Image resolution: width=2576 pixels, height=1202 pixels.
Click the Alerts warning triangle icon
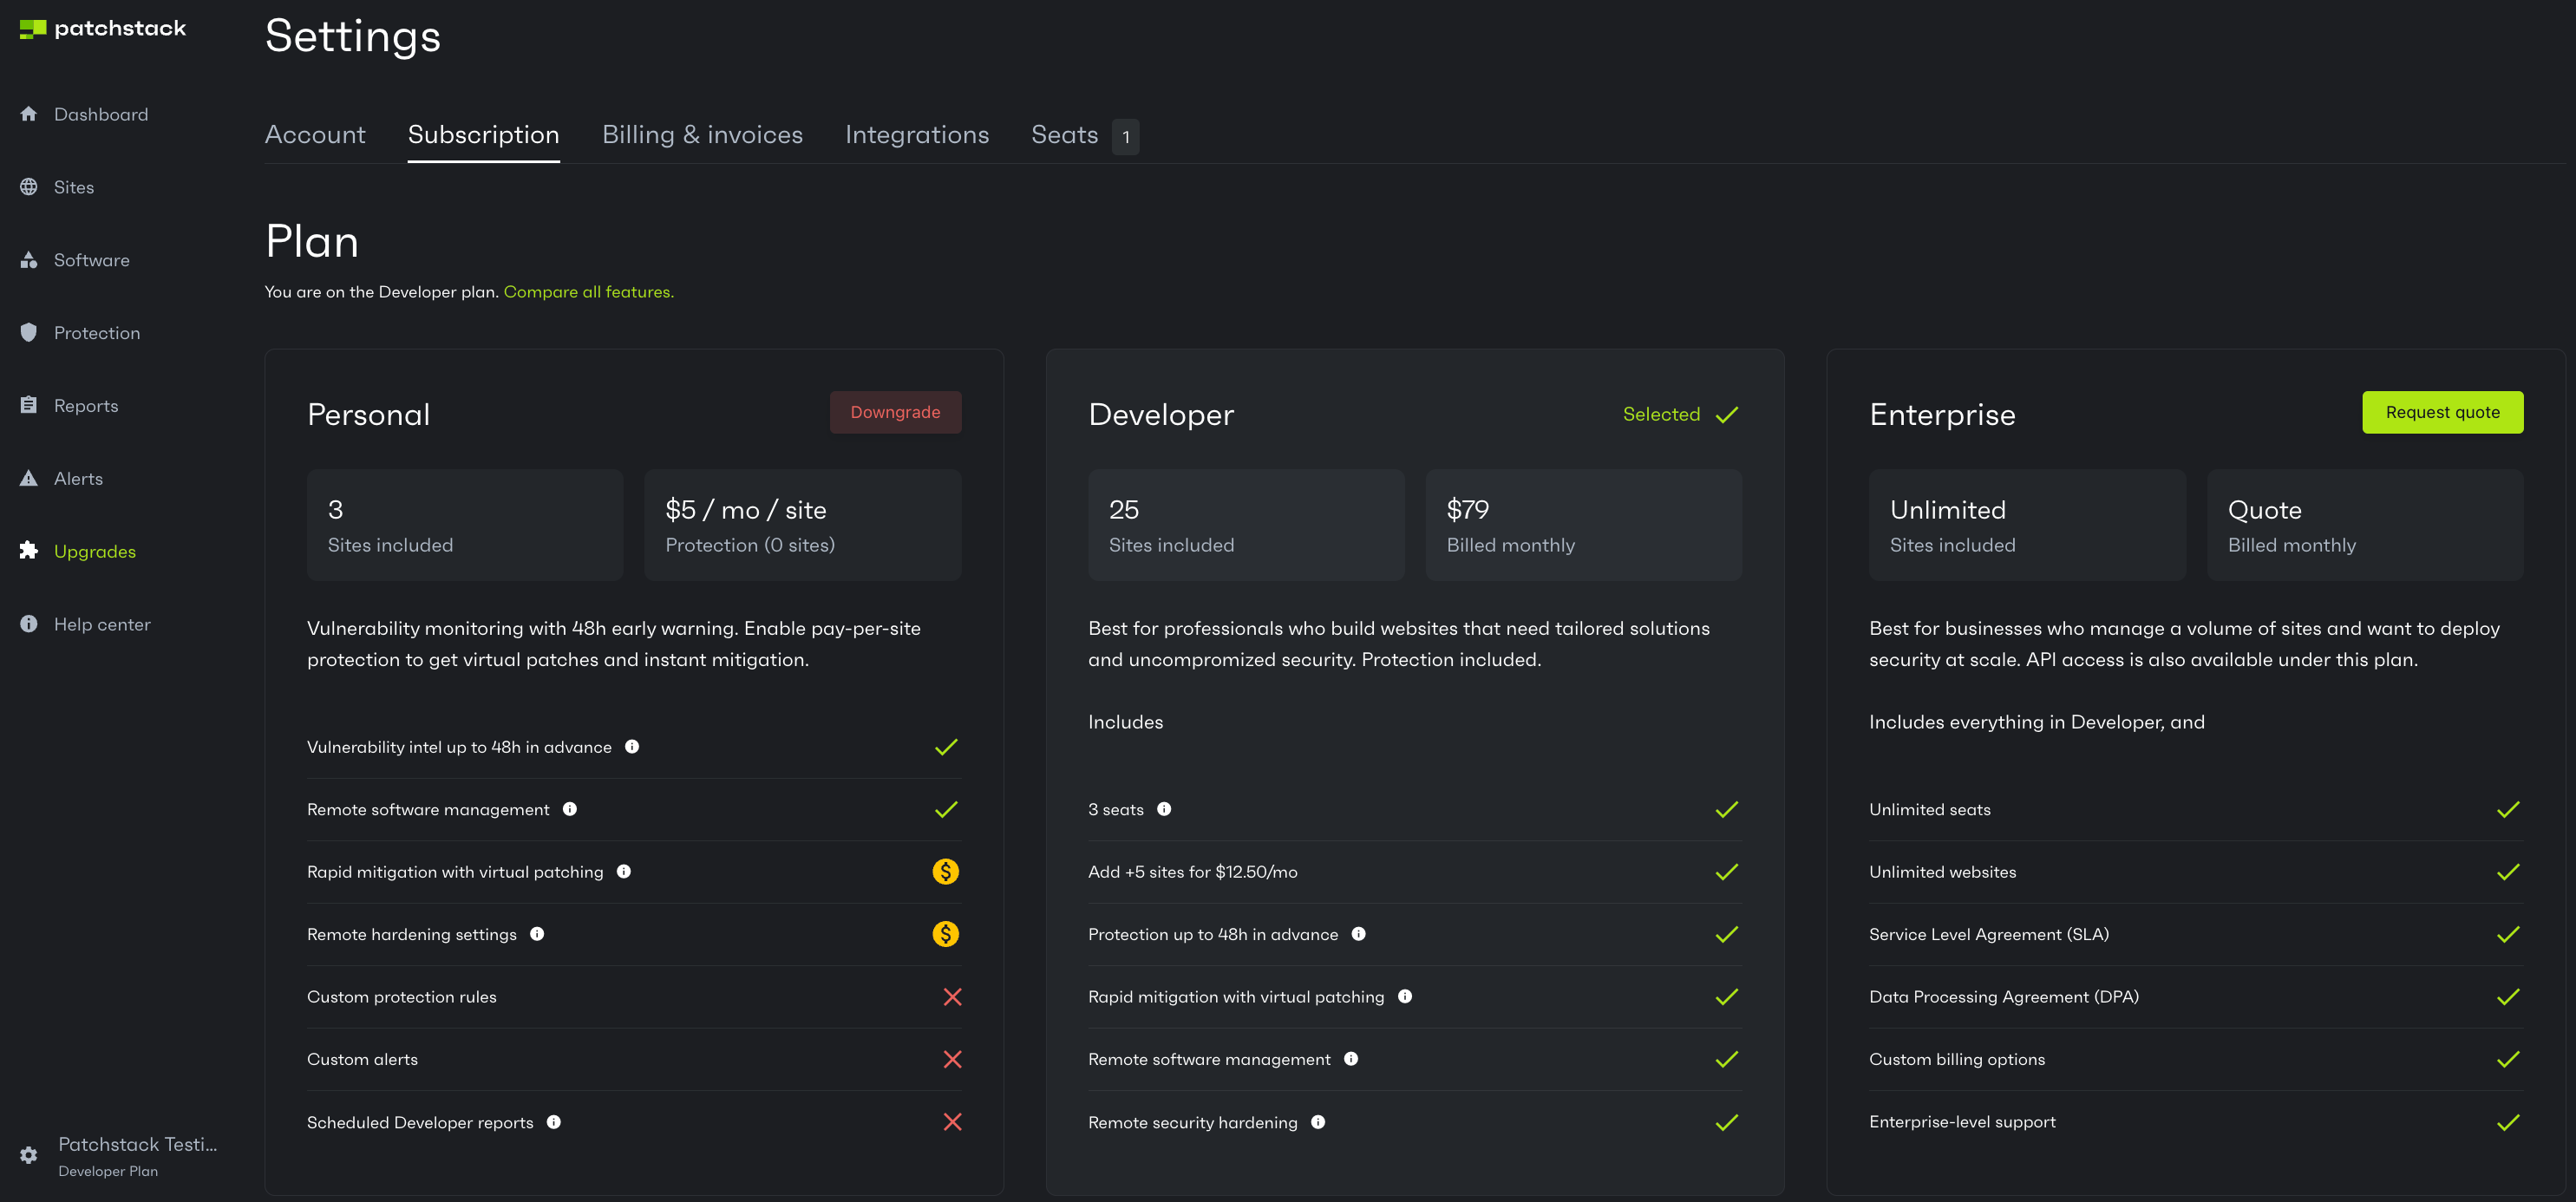click(x=29, y=478)
